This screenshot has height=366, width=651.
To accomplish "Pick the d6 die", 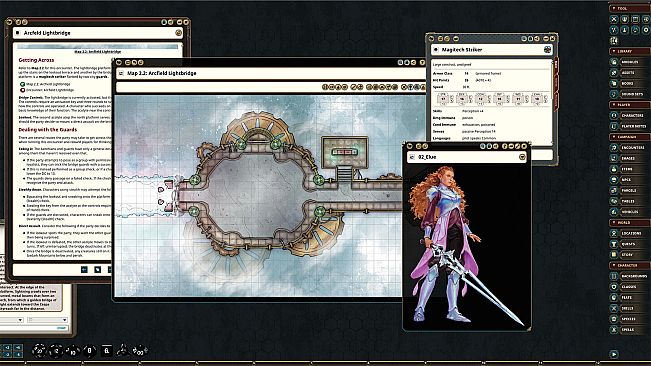I will click(x=107, y=351).
